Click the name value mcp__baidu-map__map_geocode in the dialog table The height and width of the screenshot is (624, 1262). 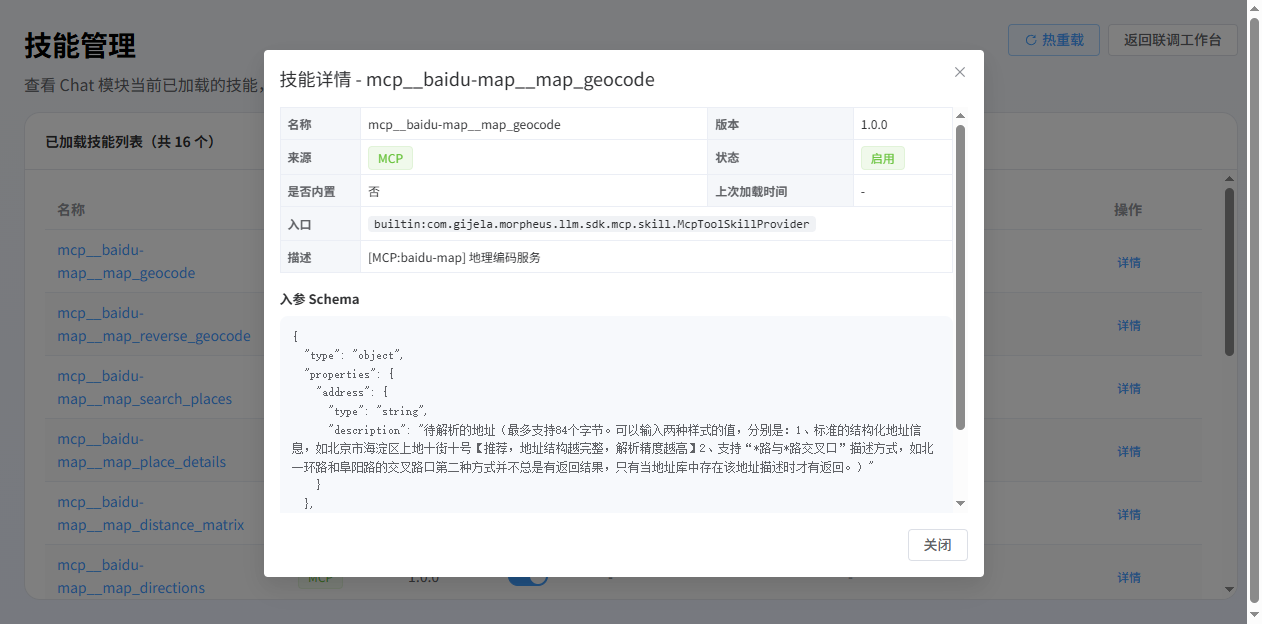pyautogui.click(x=464, y=125)
